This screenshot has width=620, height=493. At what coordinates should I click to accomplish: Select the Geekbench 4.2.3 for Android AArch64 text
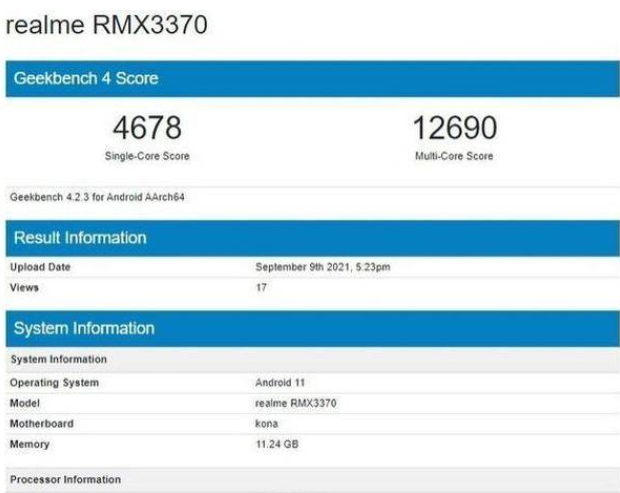pos(97,197)
